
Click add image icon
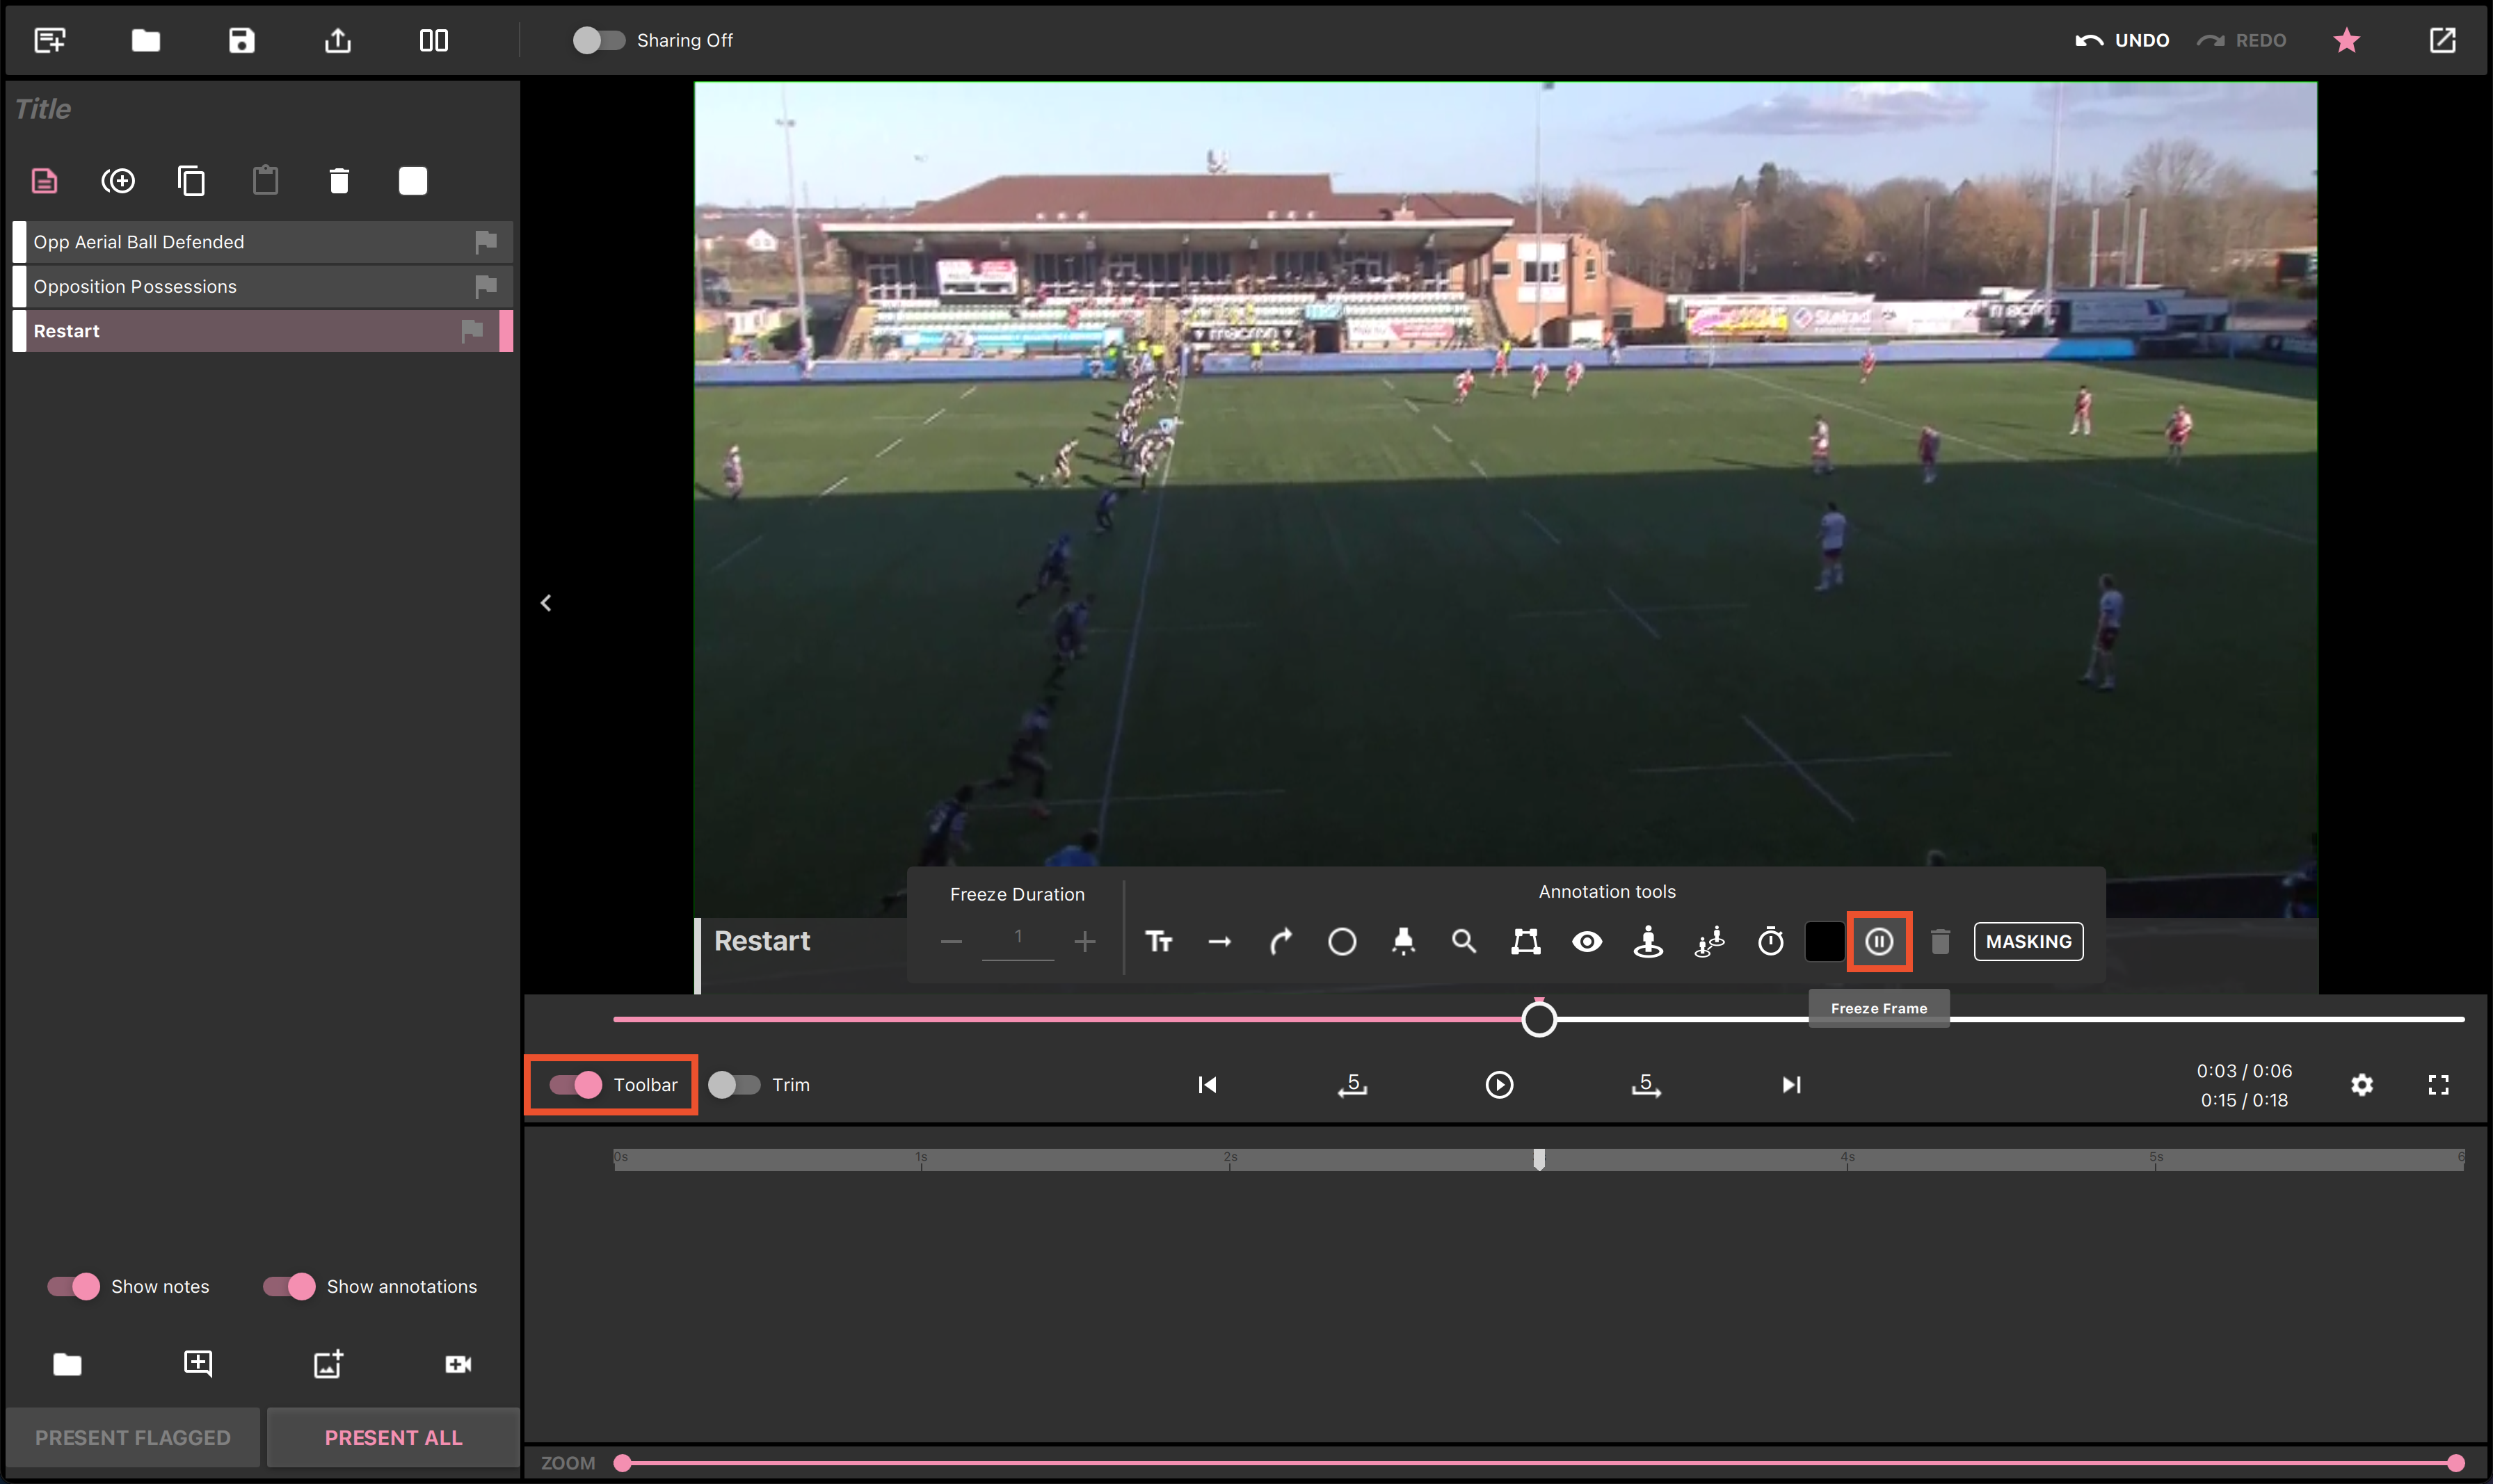tap(328, 1364)
